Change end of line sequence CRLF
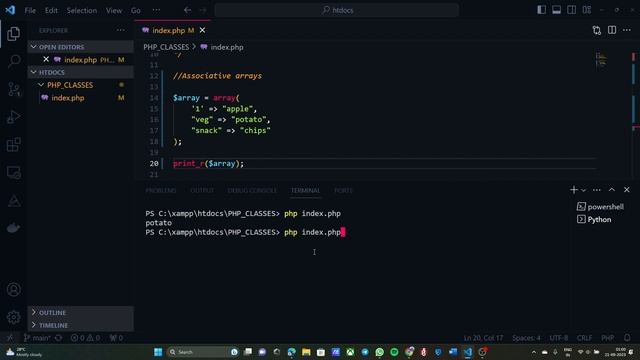Screen dimensions: 640x360 584,338
